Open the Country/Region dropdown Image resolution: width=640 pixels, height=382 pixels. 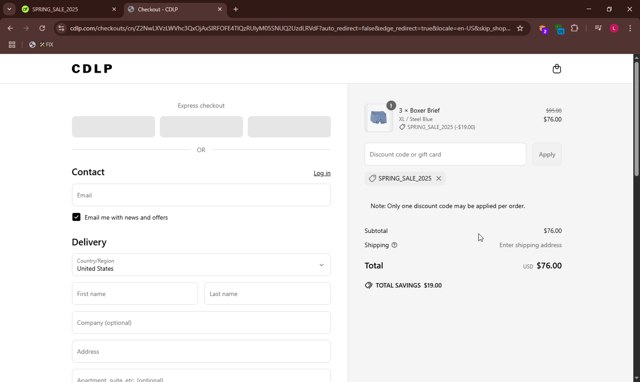(x=201, y=264)
